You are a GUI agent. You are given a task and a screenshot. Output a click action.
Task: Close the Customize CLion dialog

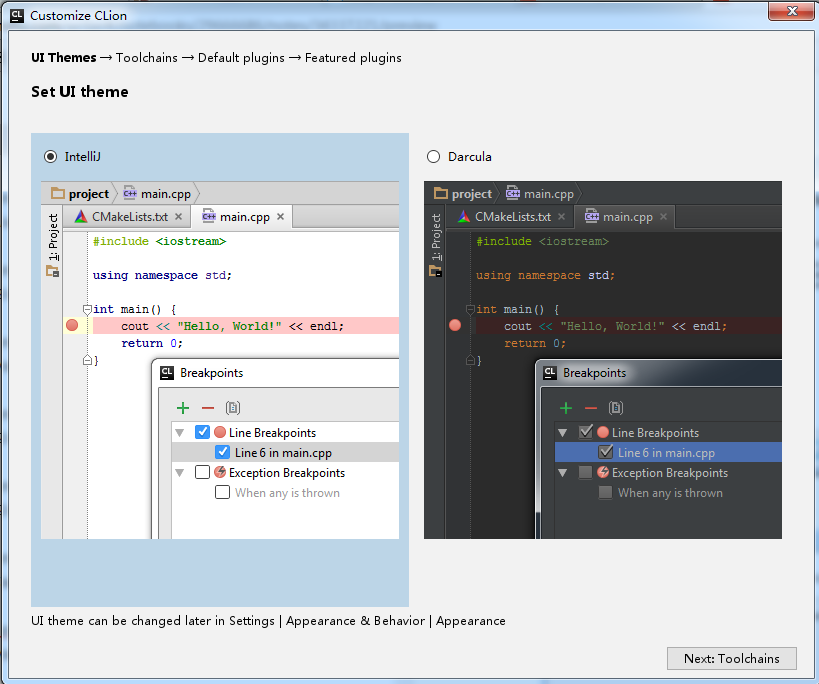click(x=791, y=11)
